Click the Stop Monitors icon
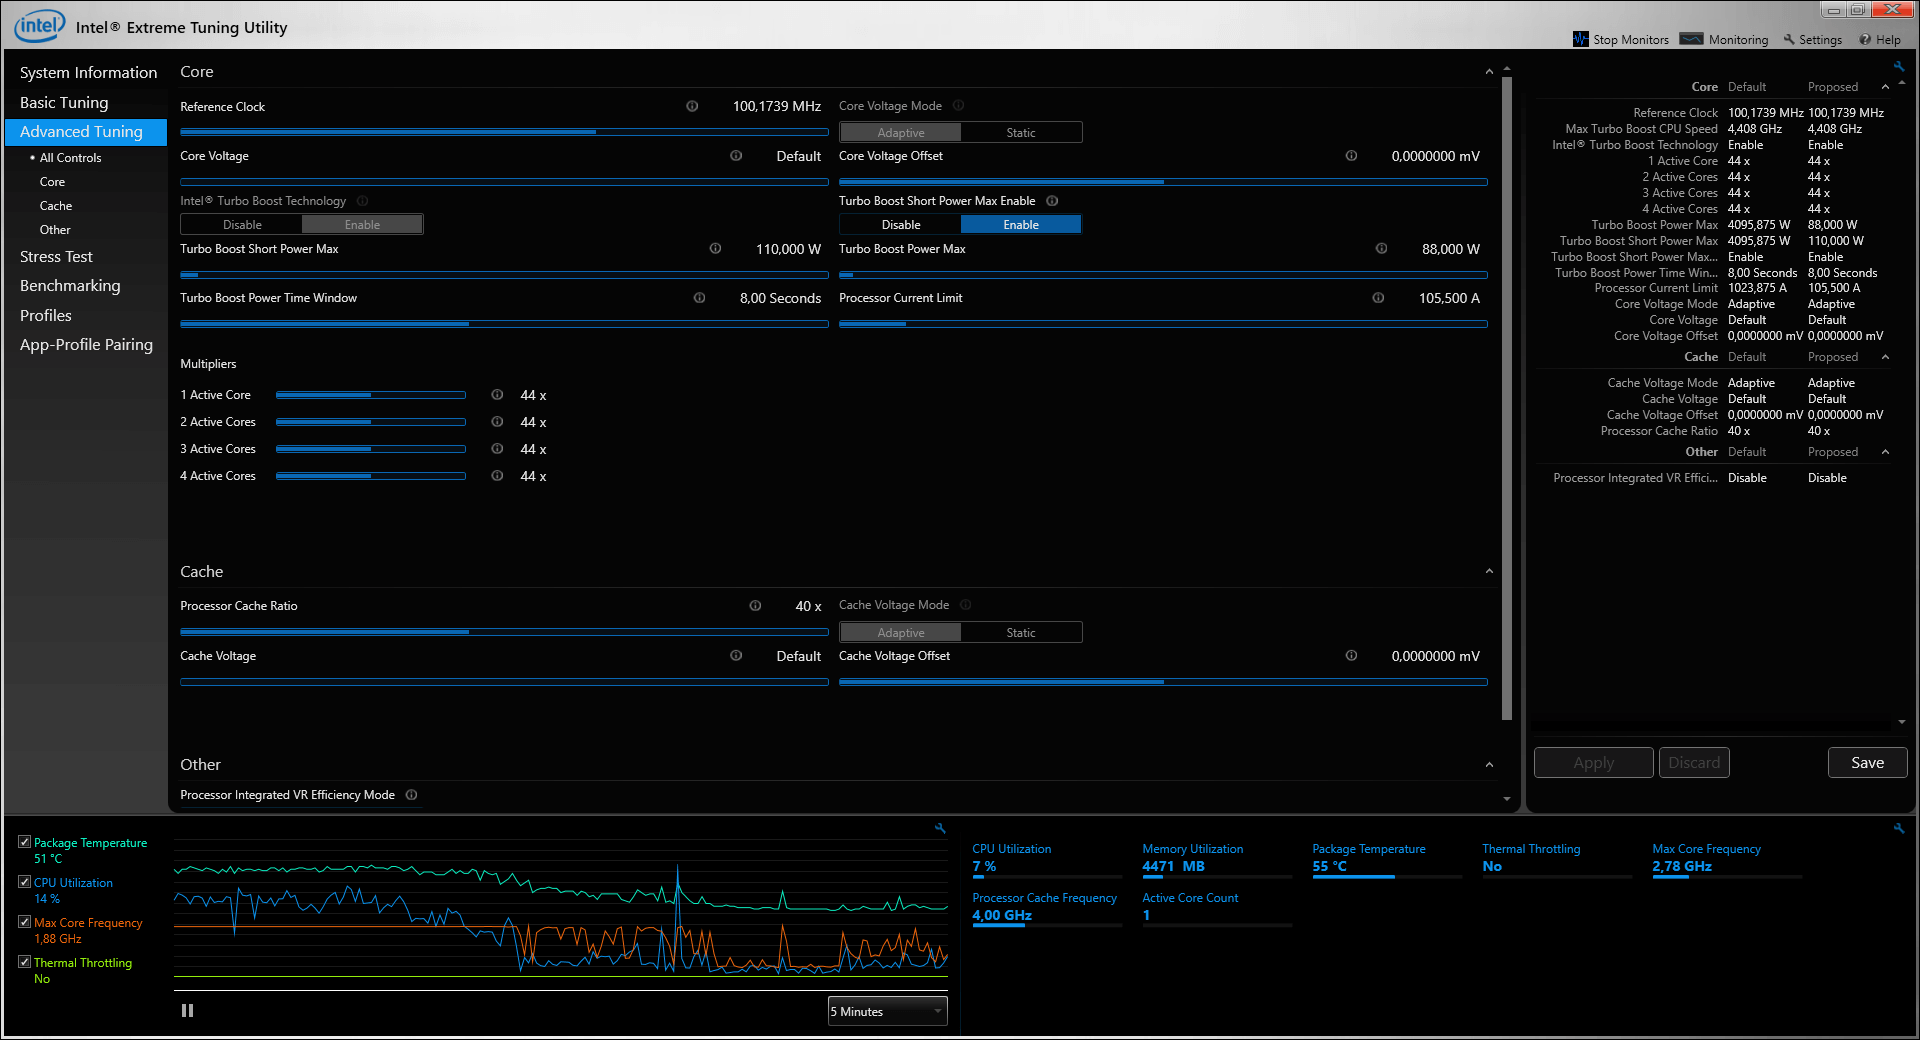1920x1040 pixels. (1580, 39)
